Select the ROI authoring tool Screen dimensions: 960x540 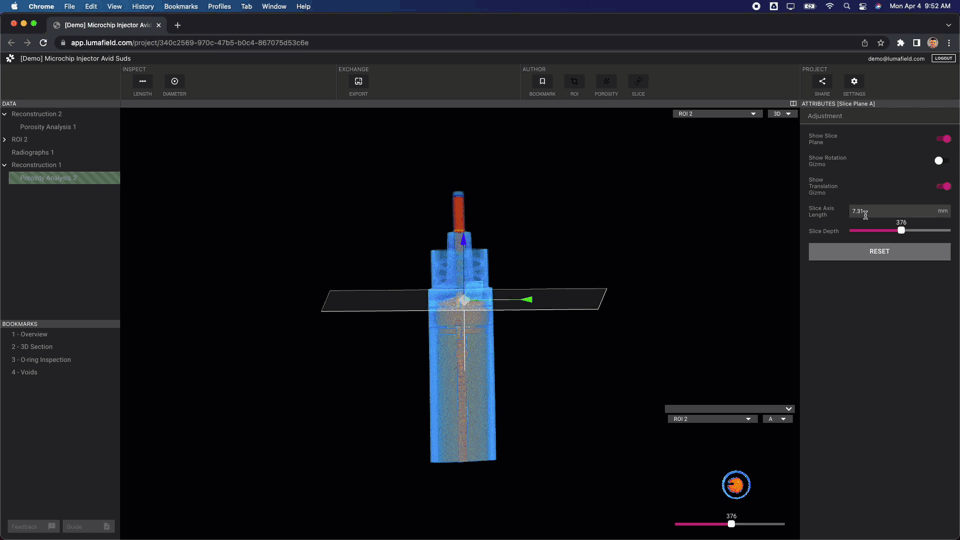click(574, 82)
